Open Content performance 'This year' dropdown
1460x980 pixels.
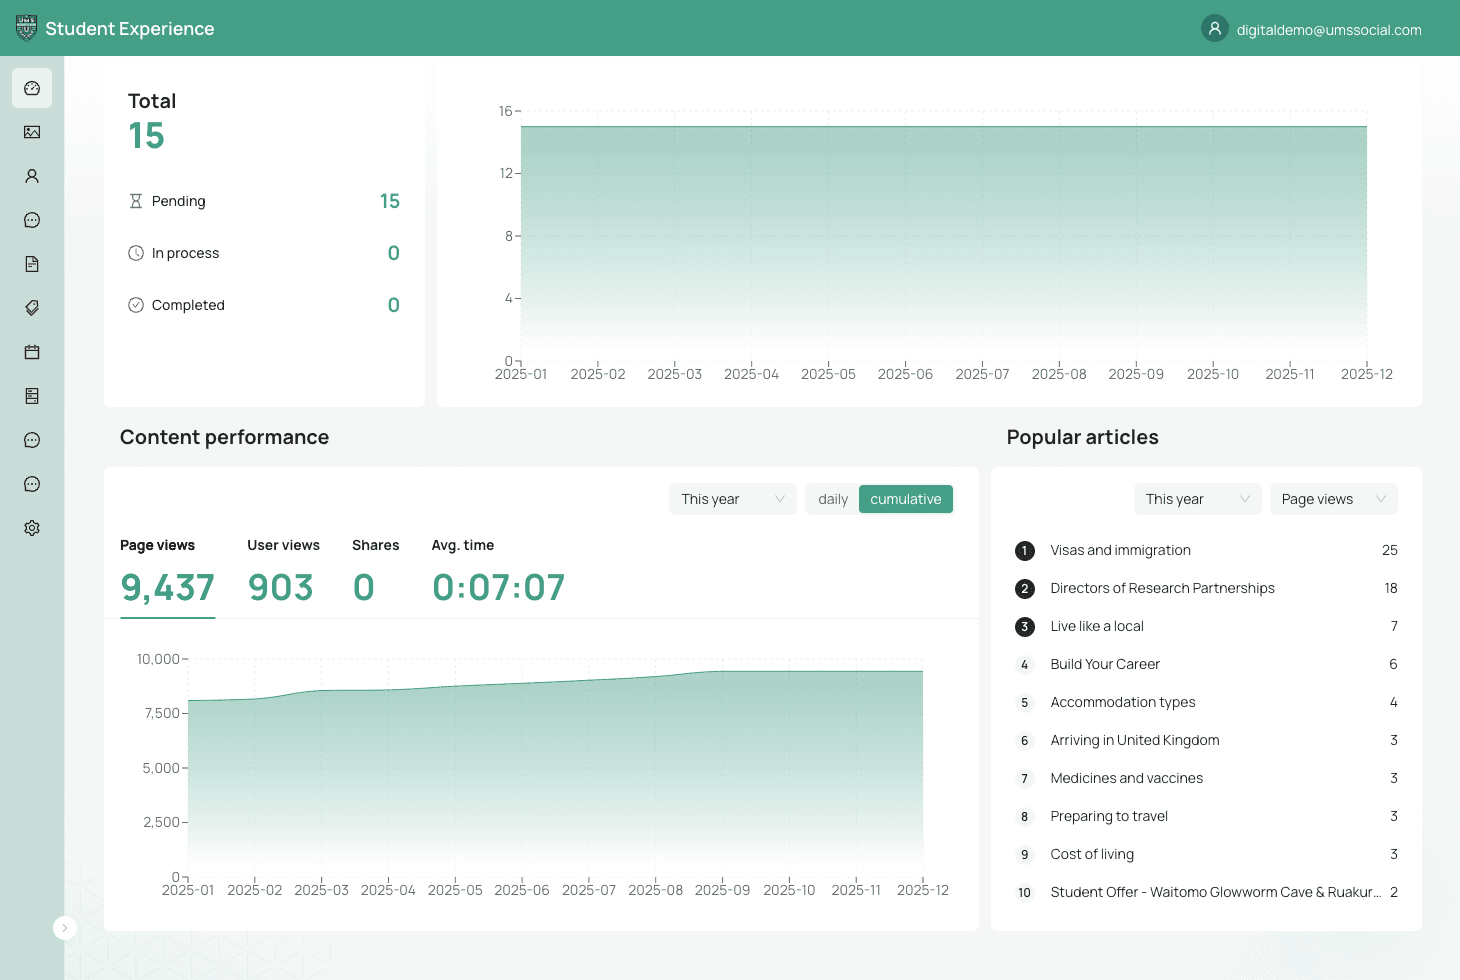point(732,499)
